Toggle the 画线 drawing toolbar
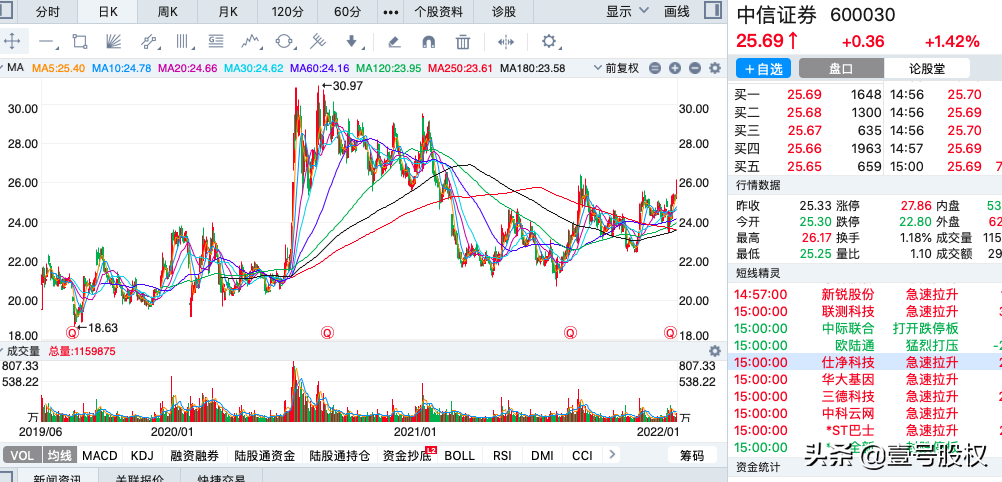1002x482 pixels. tap(677, 11)
